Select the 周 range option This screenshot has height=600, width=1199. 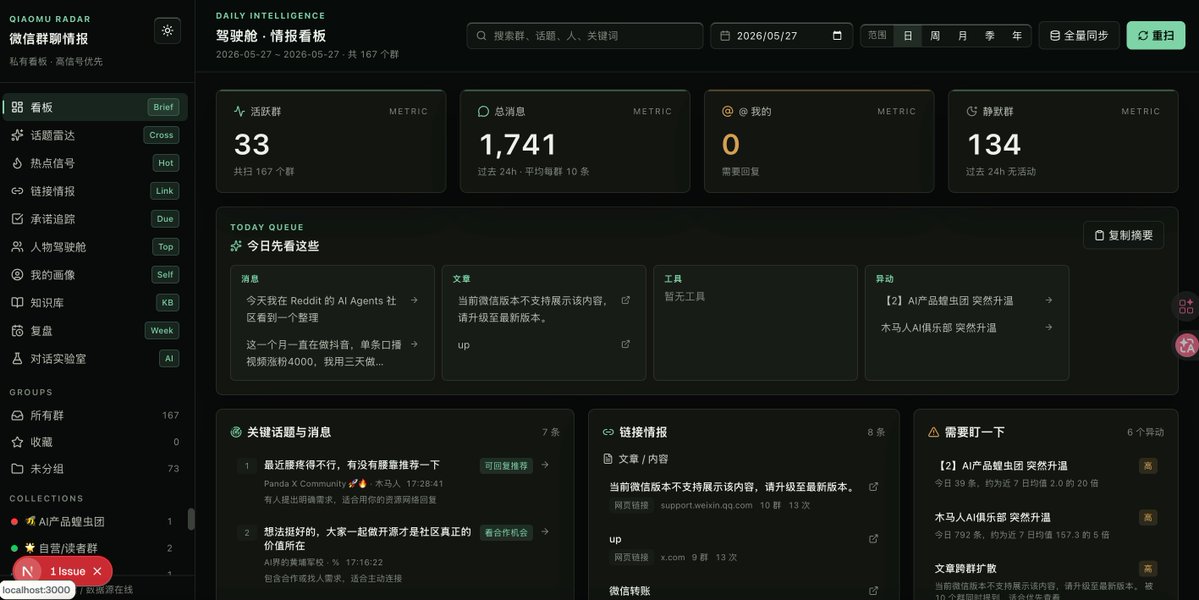(x=934, y=36)
